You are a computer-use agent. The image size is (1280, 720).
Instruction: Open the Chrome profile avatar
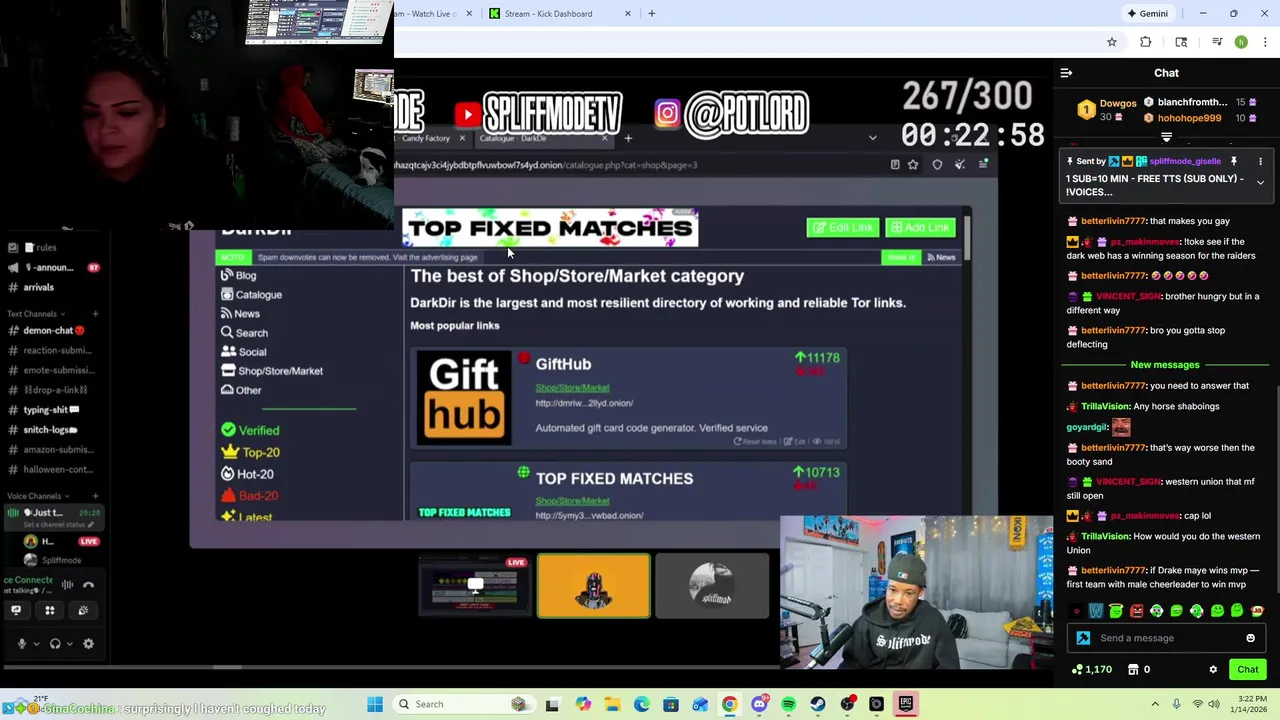tap(1241, 42)
